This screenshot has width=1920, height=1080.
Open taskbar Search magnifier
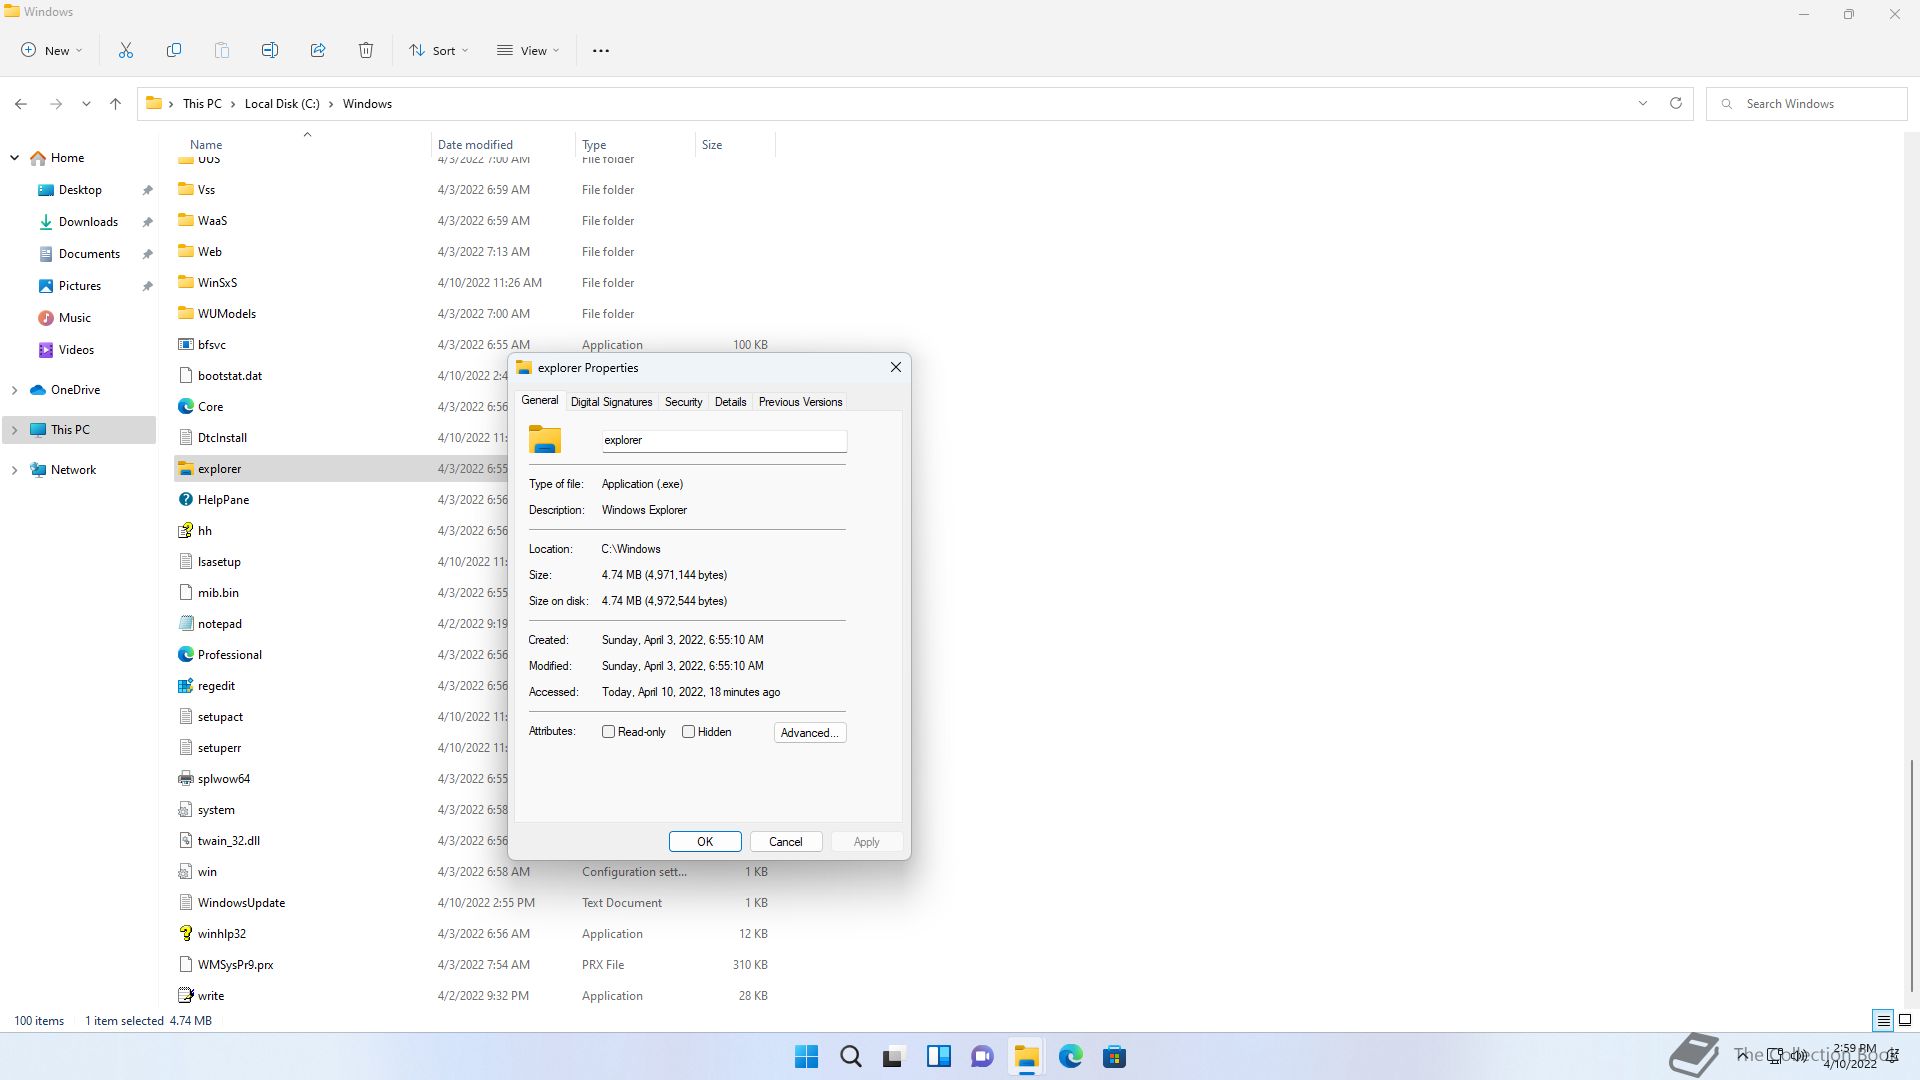(851, 1057)
